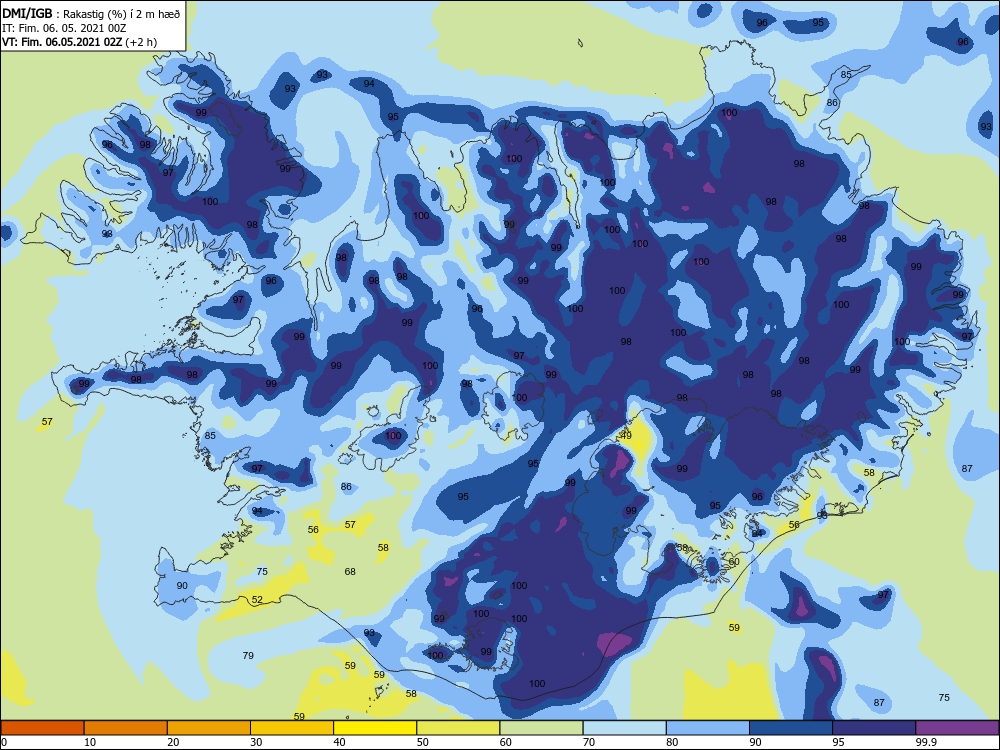
Task: Click the blue 90–95 legend swatch
Action: click(x=791, y=728)
